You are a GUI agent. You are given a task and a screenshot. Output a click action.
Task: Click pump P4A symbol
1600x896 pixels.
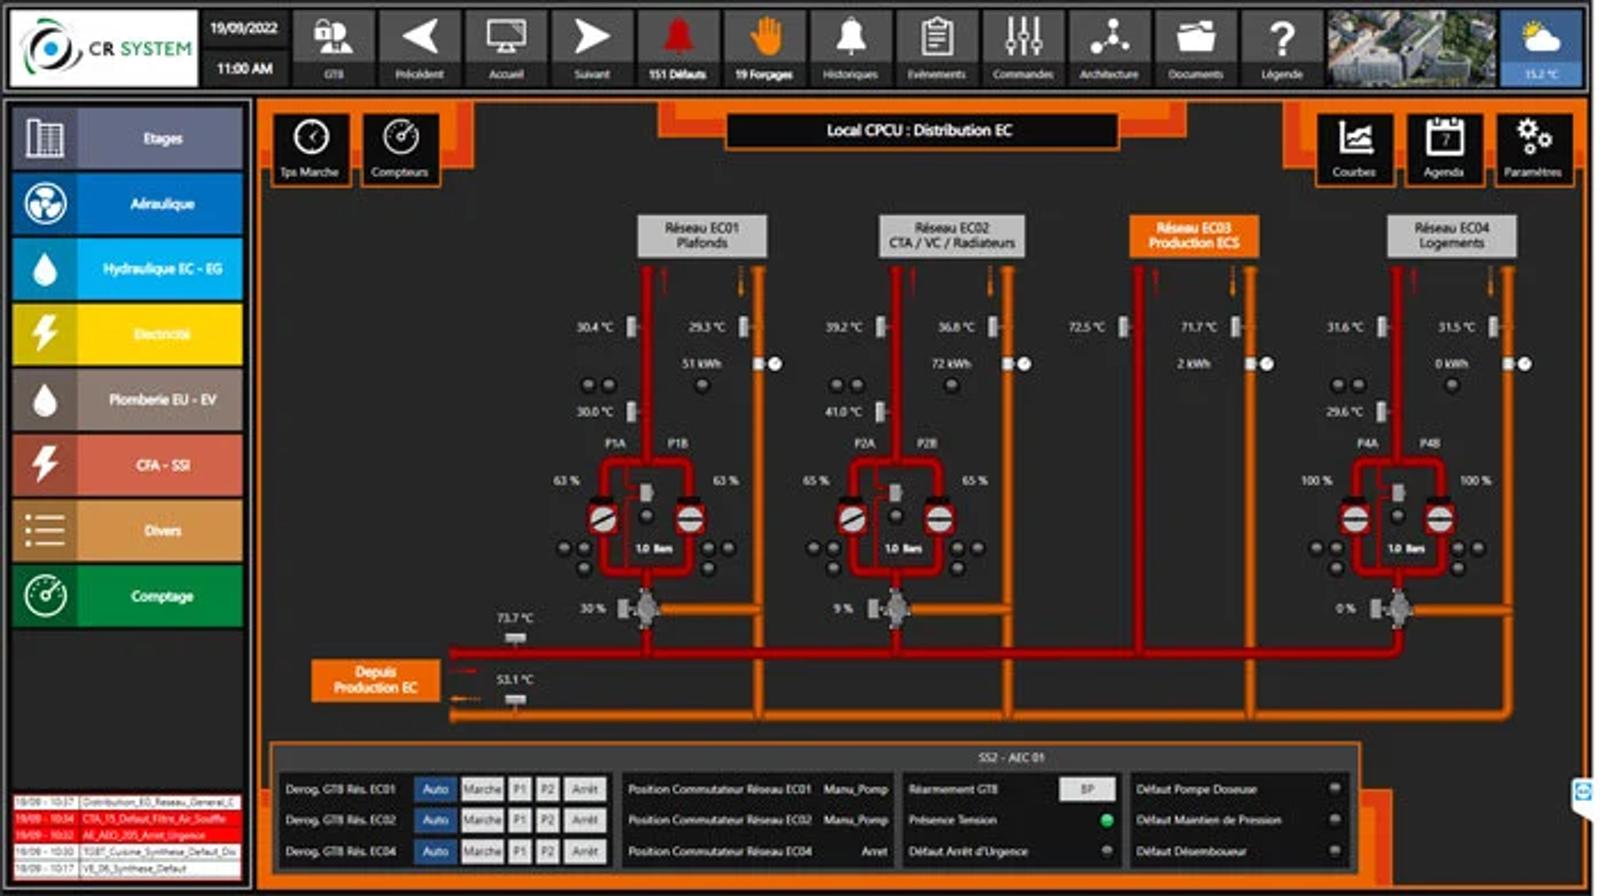pos(1355,517)
